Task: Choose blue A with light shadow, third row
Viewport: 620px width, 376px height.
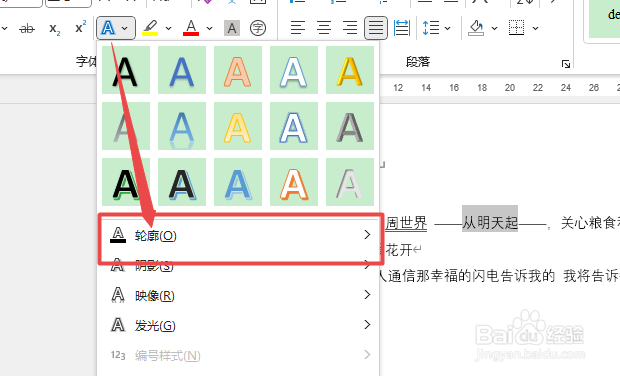Action: tap(238, 182)
